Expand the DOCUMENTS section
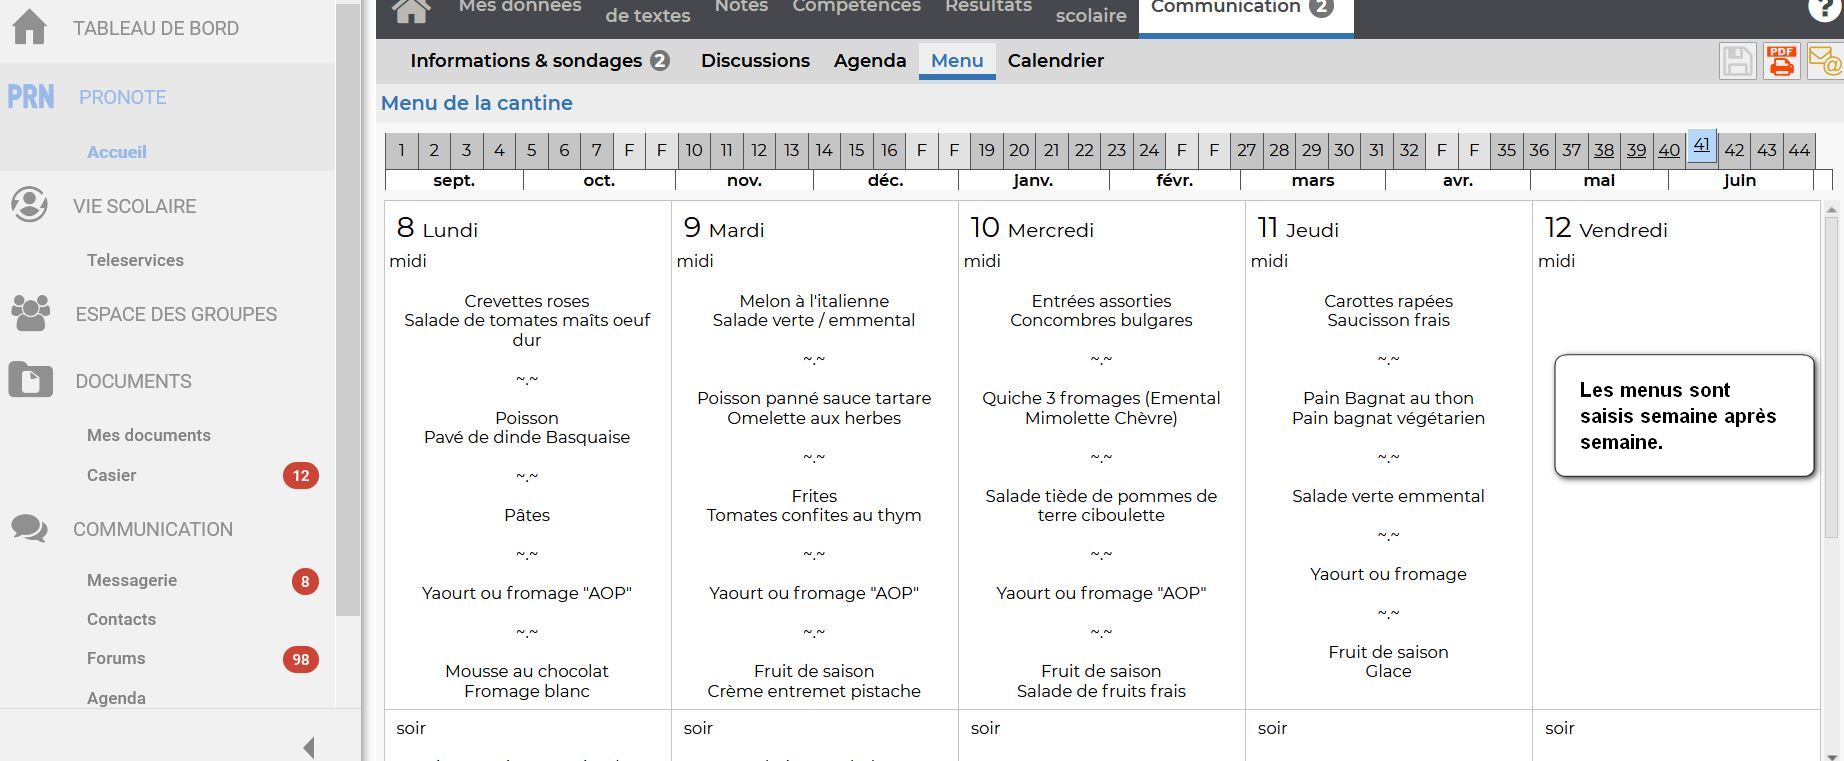Viewport: 1844px width, 761px height. [x=134, y=381]
